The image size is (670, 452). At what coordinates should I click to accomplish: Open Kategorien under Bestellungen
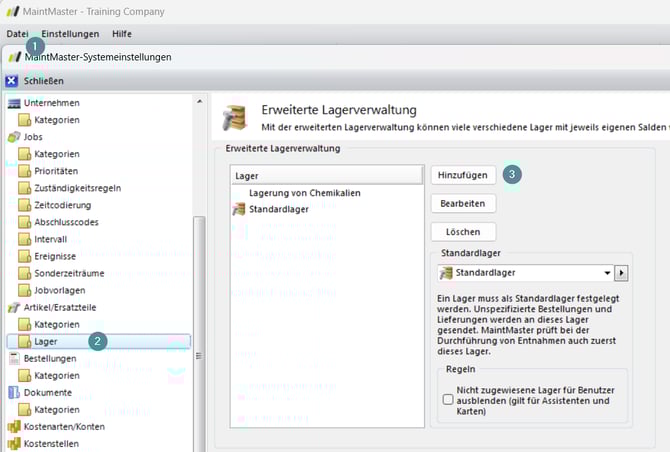57,376
